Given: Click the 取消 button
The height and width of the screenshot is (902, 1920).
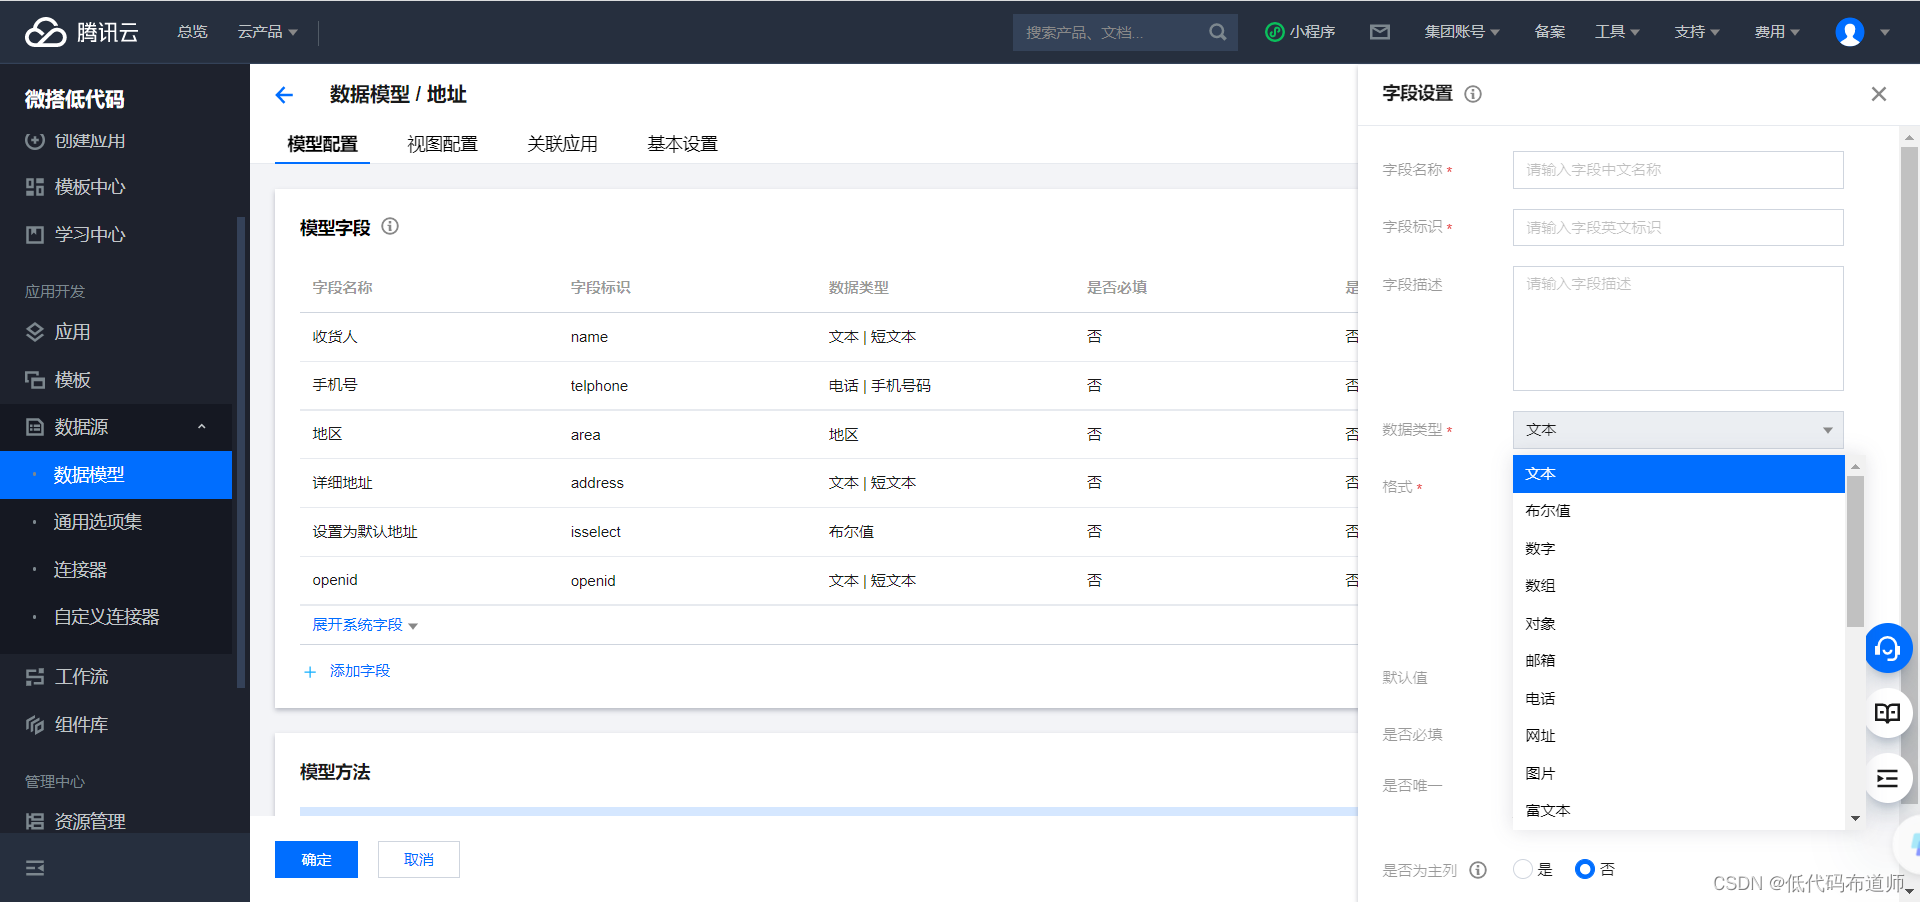Looking at the screenshot, I should (419, 860).
